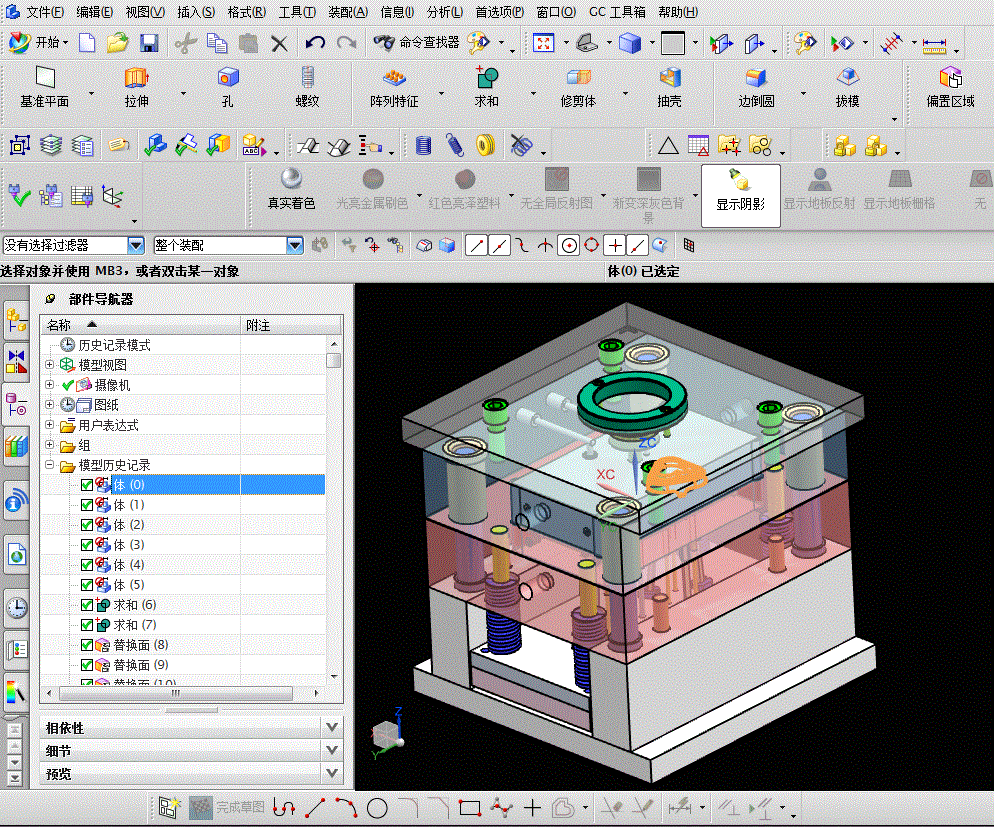Click the Delete X icon

279,43
